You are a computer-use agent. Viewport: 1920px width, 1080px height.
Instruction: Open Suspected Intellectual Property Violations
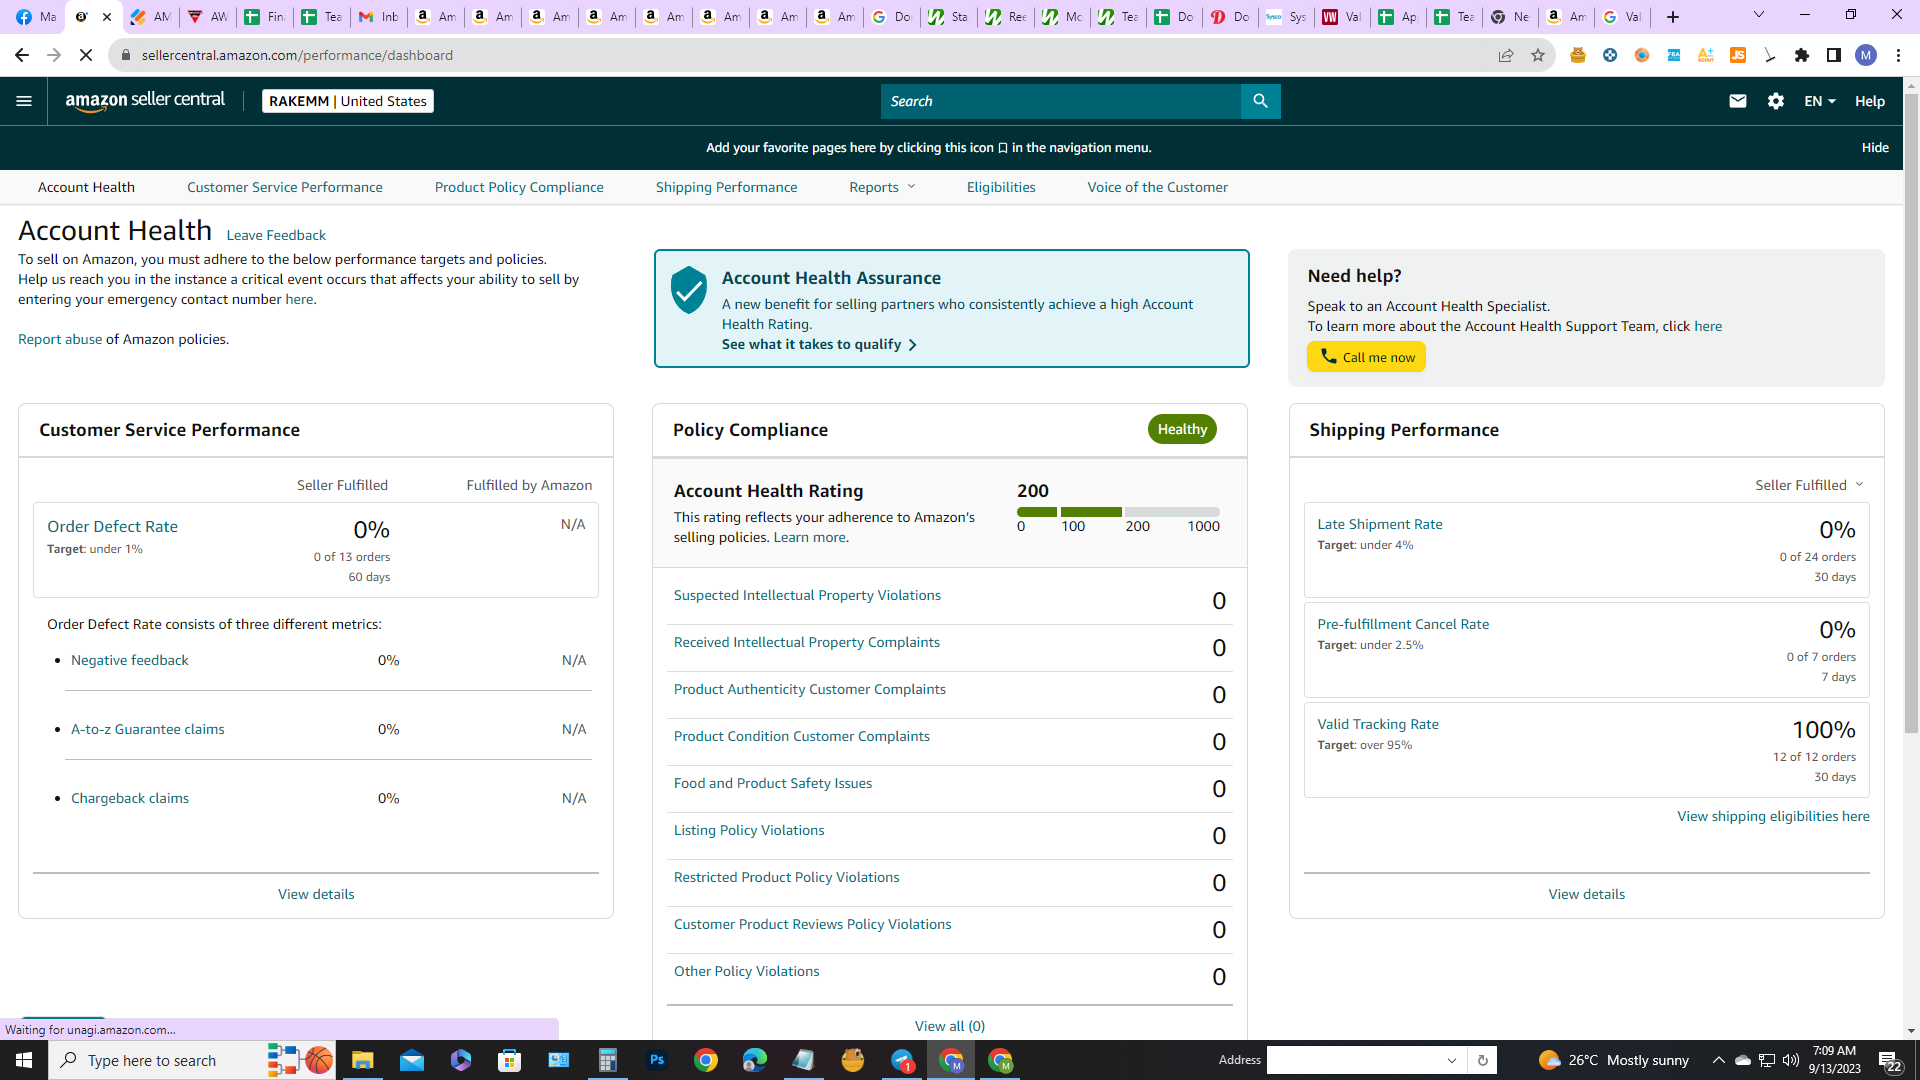tap(807, 595)
